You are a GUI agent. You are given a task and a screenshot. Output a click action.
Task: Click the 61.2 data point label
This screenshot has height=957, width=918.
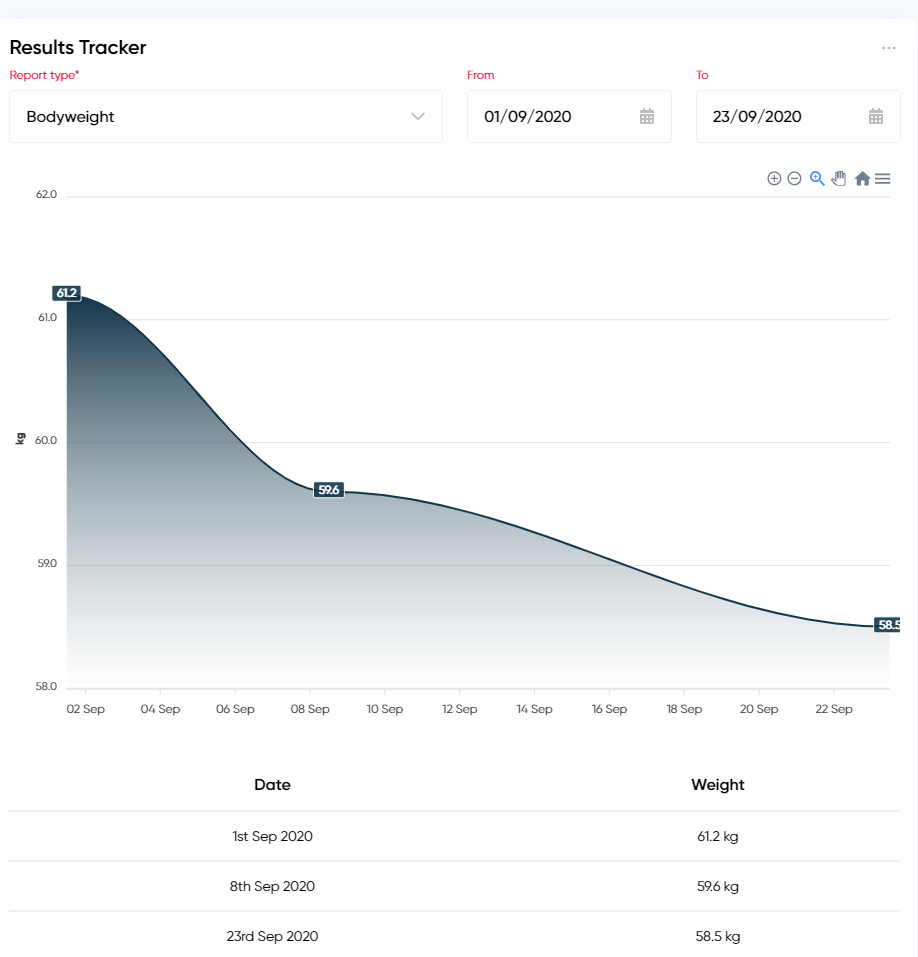(67, 292)
